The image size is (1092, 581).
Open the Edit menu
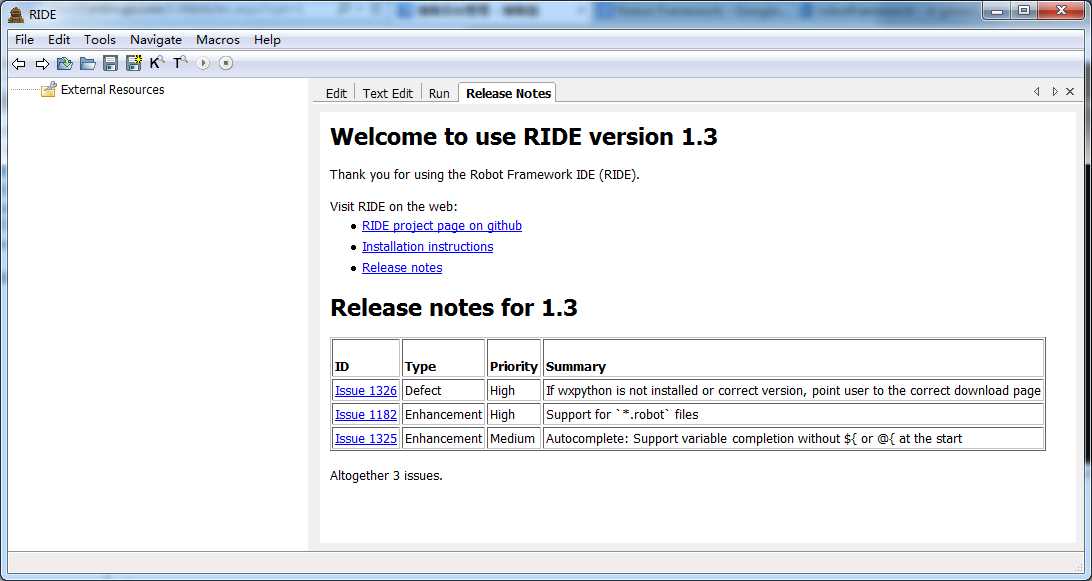[59, 40]
